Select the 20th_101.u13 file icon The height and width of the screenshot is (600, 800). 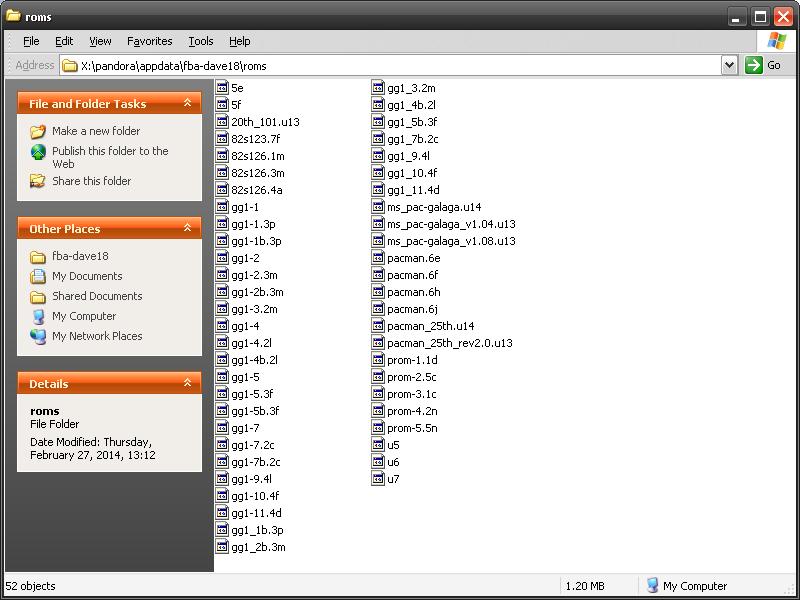pos(222,122)
